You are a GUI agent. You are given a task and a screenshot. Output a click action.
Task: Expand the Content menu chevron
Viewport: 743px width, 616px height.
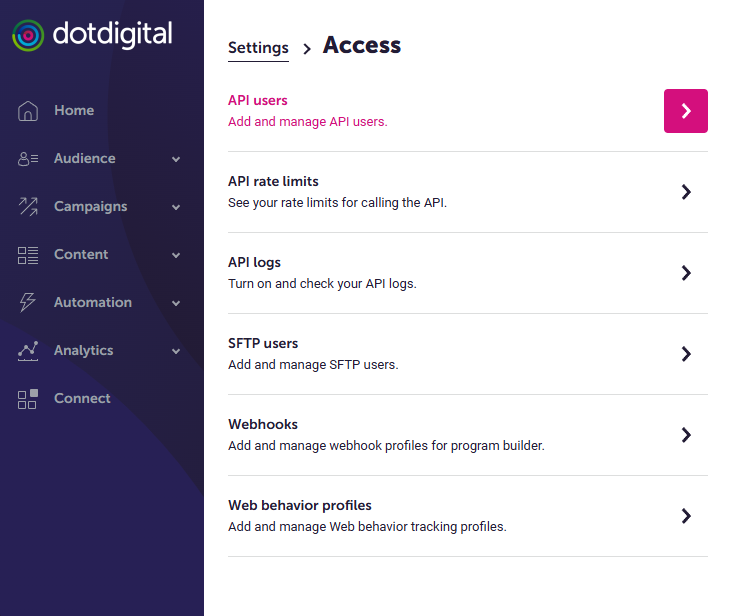tap(176, 255)
